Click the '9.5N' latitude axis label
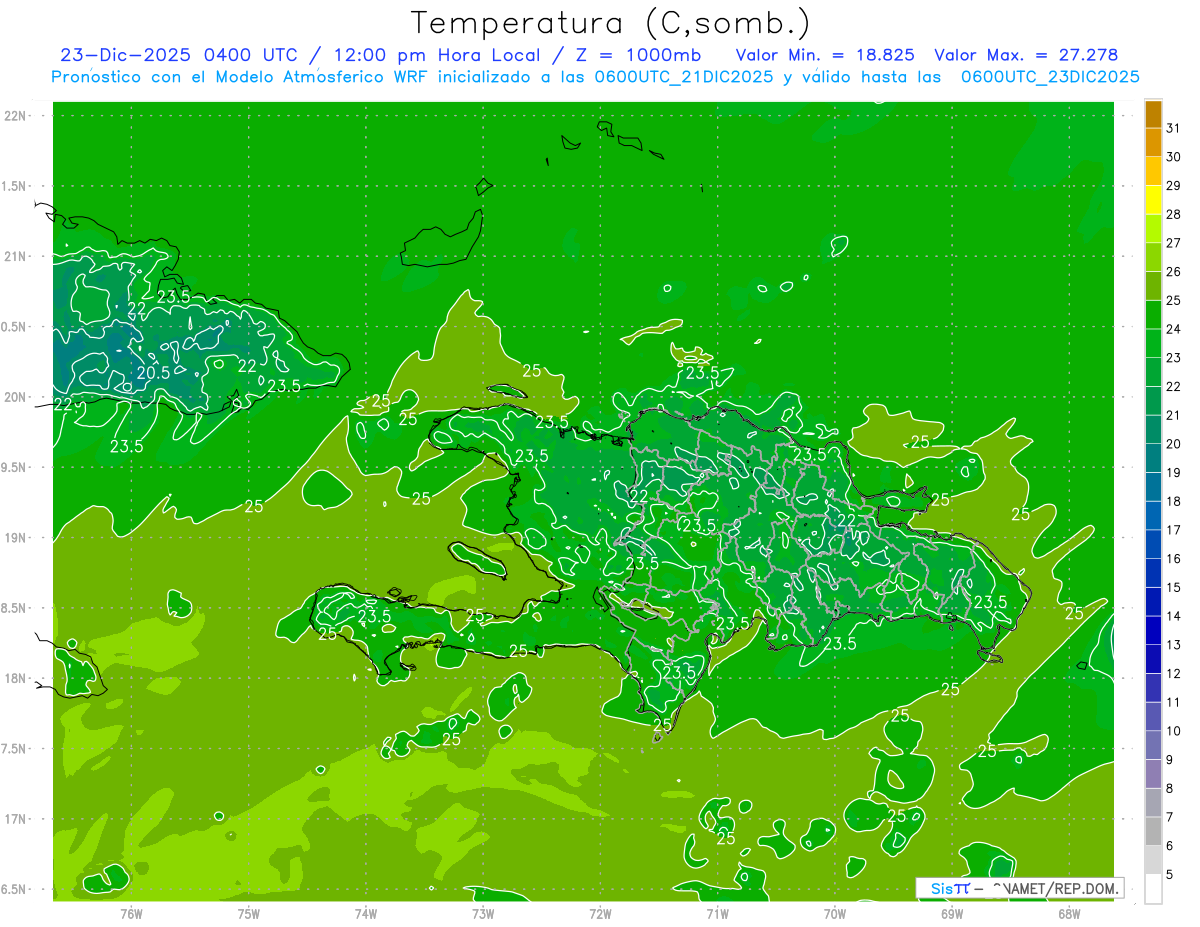This screenshot has width=1200, height=927. (14, 467)
